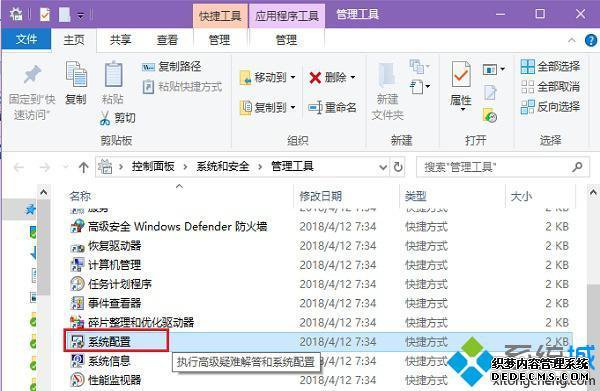This screenshot has width=600, height=391.
Task: Click the Performance Monitor icon
Action: (x=77, y=380)
